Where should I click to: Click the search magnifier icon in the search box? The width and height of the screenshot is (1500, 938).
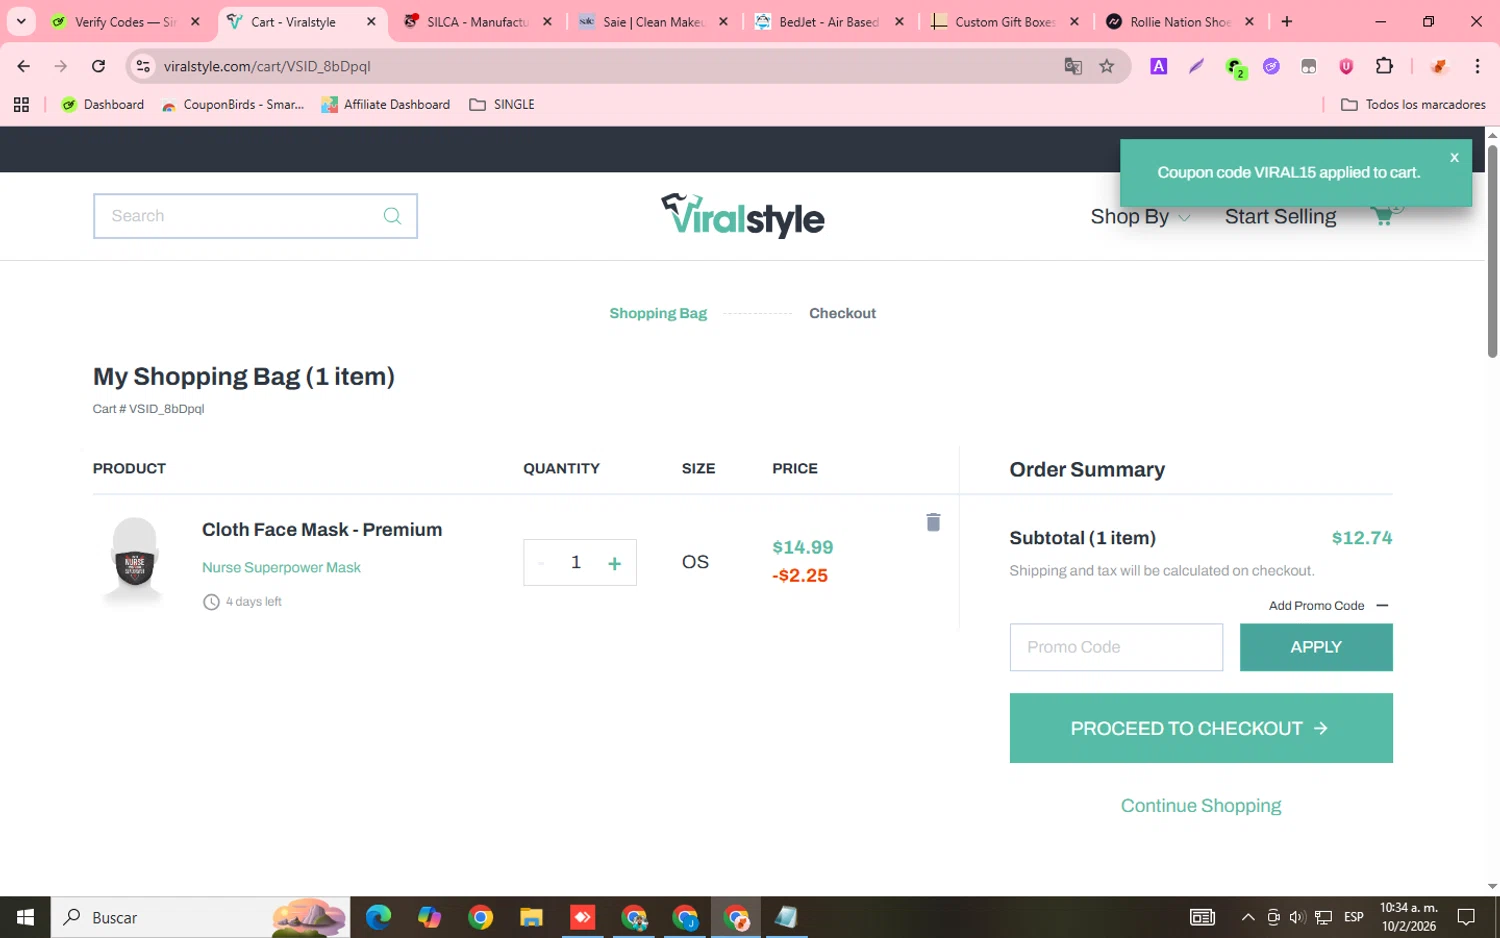(392, 216)
